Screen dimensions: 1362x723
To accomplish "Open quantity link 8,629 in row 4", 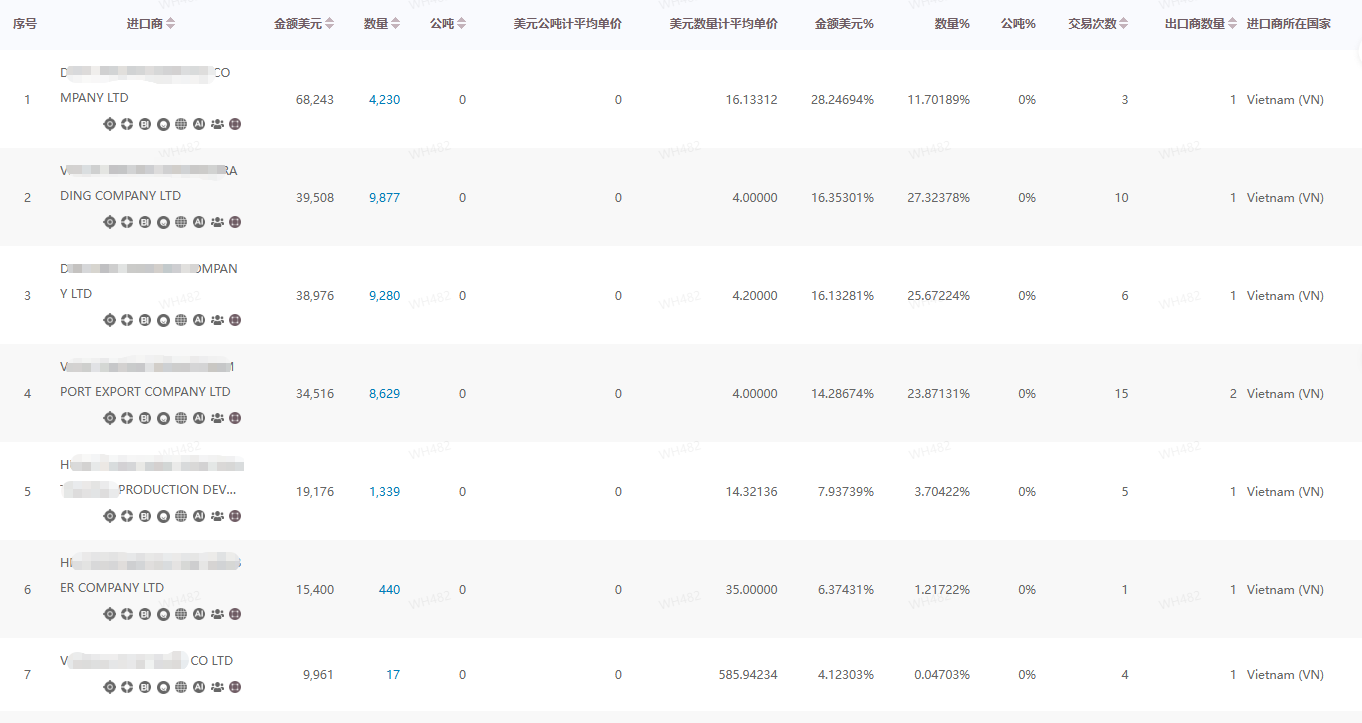I will (x=384, y=394).
